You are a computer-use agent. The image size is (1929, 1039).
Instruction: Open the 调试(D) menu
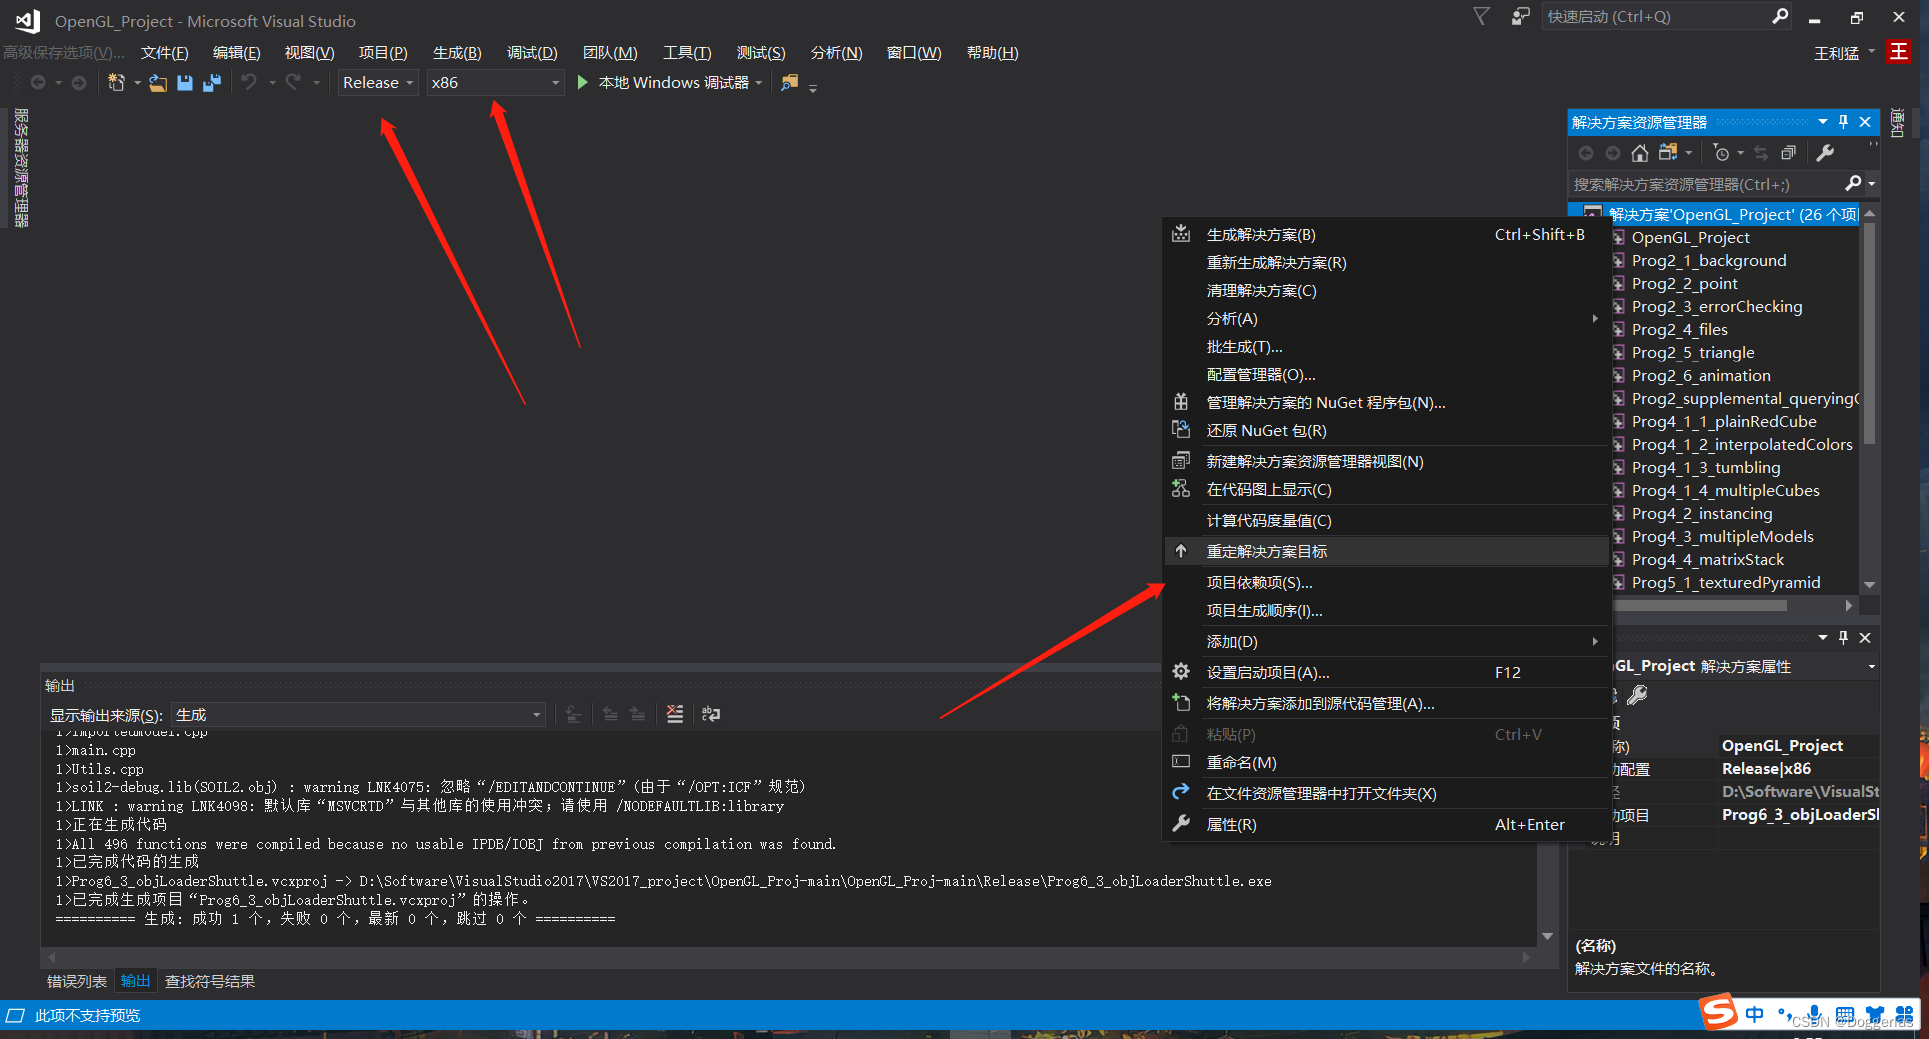coord(531,52)
